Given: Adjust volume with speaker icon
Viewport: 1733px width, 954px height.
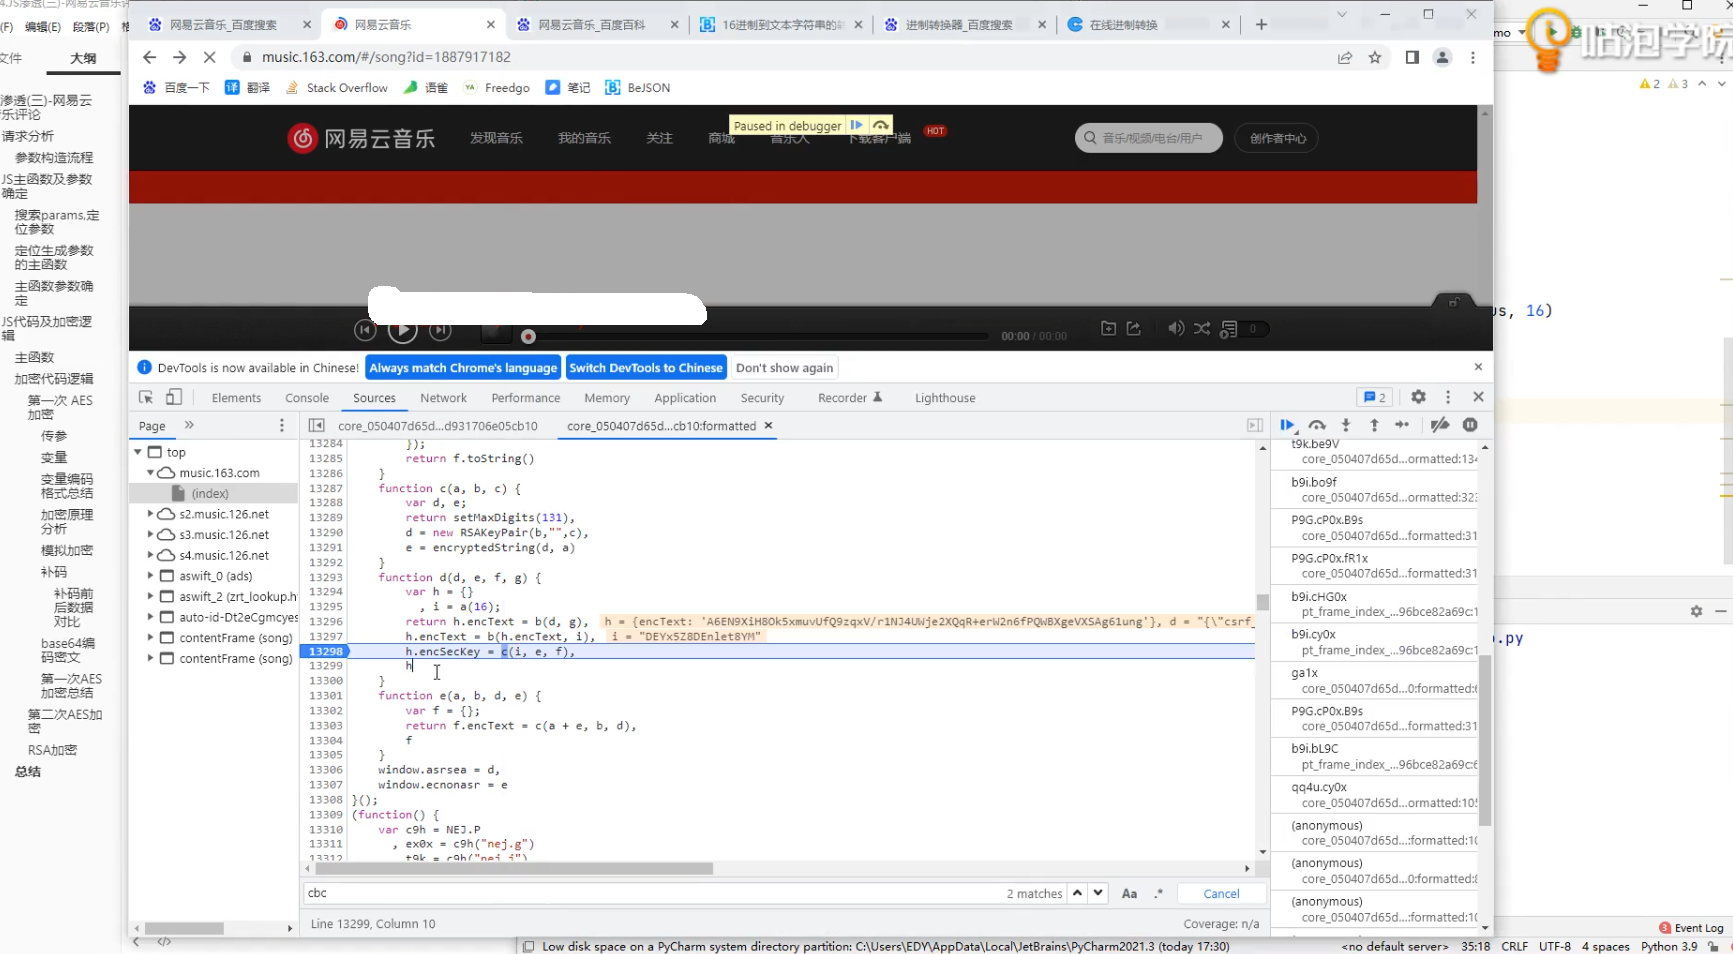Looking at the screenshot, I should coord(1176,328).
